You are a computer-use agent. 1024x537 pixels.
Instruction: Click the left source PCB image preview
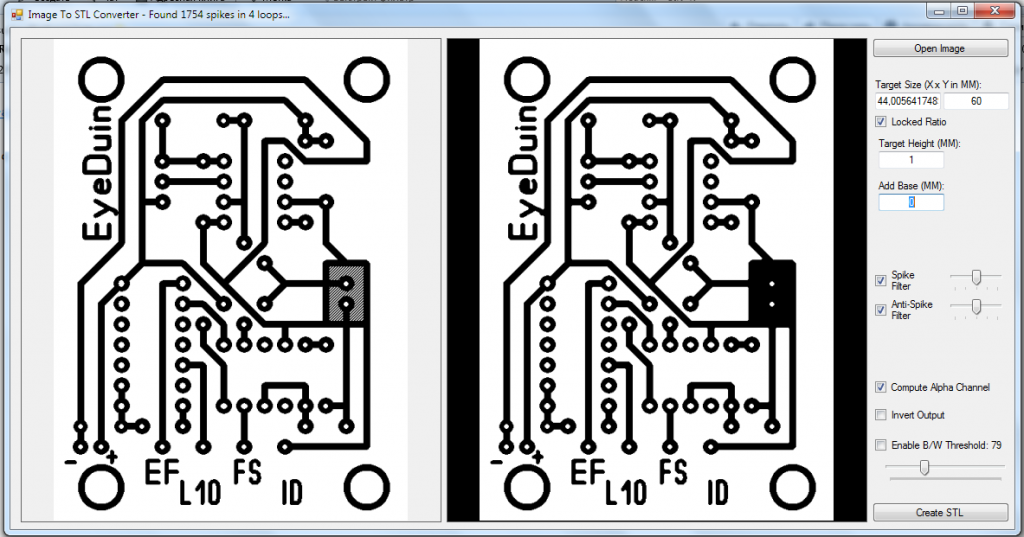231,280
